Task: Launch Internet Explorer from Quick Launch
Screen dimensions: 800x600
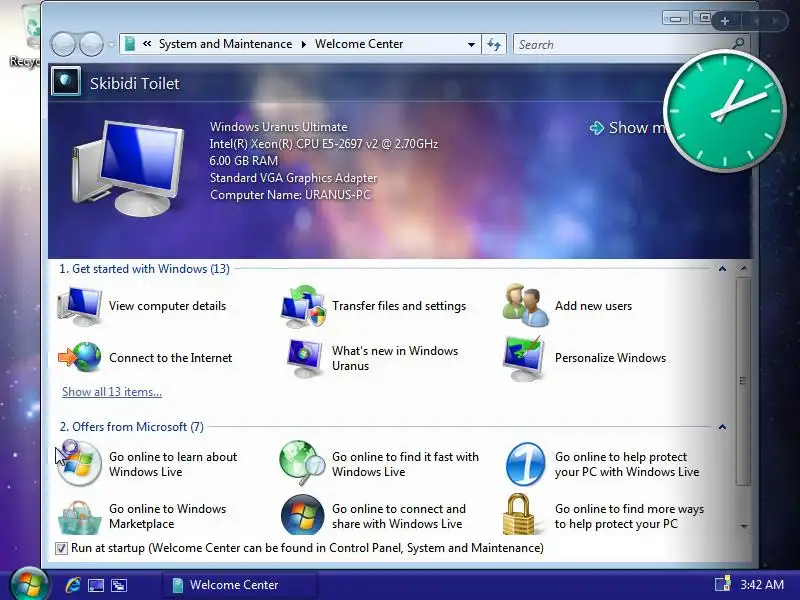Action: coord(72,585)
